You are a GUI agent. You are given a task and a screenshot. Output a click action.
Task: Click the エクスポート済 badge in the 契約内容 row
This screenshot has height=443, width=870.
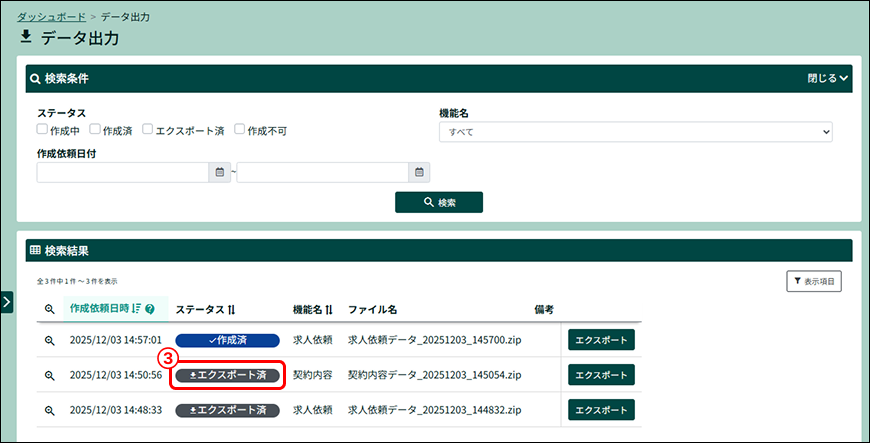point(227,375)
